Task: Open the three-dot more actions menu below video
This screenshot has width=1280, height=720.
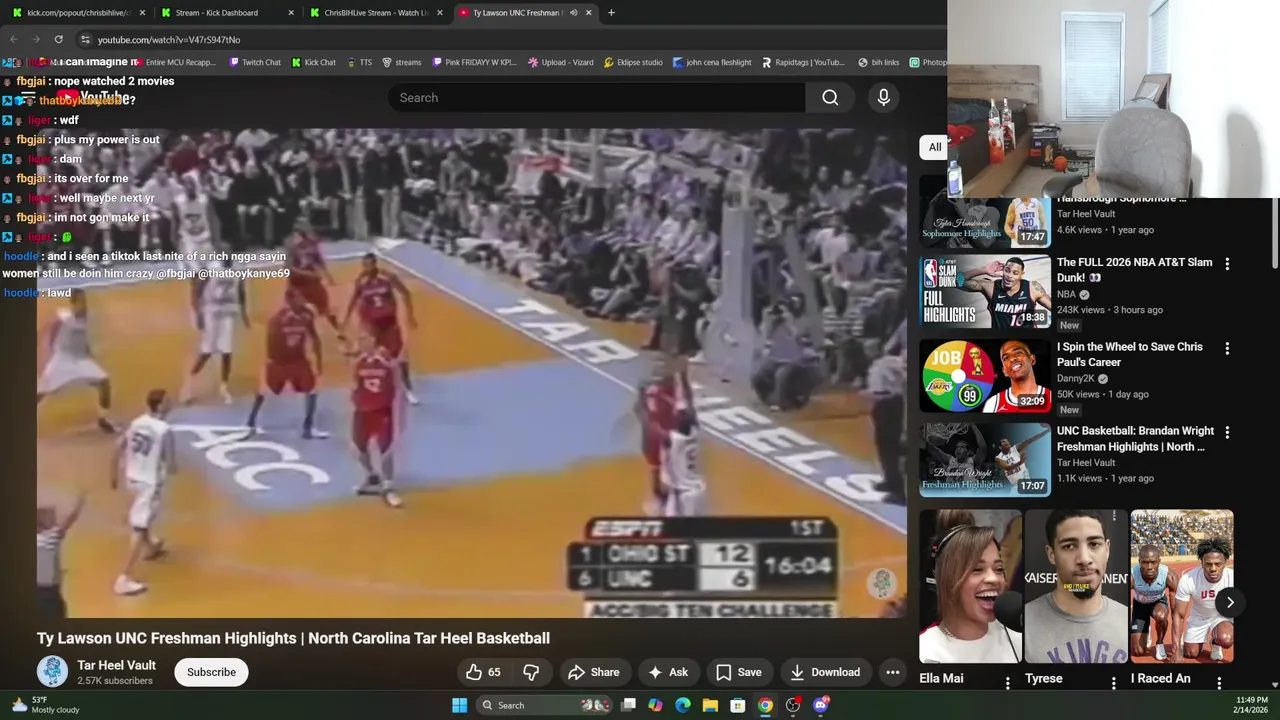Action: 893,672
